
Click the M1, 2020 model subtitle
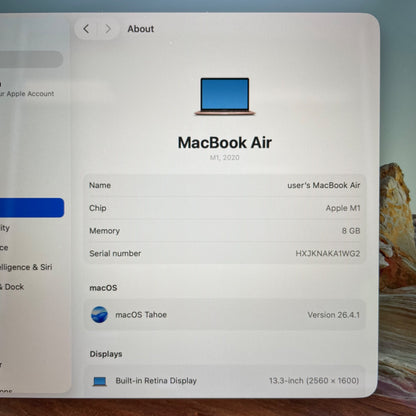[x=225, y=157]
